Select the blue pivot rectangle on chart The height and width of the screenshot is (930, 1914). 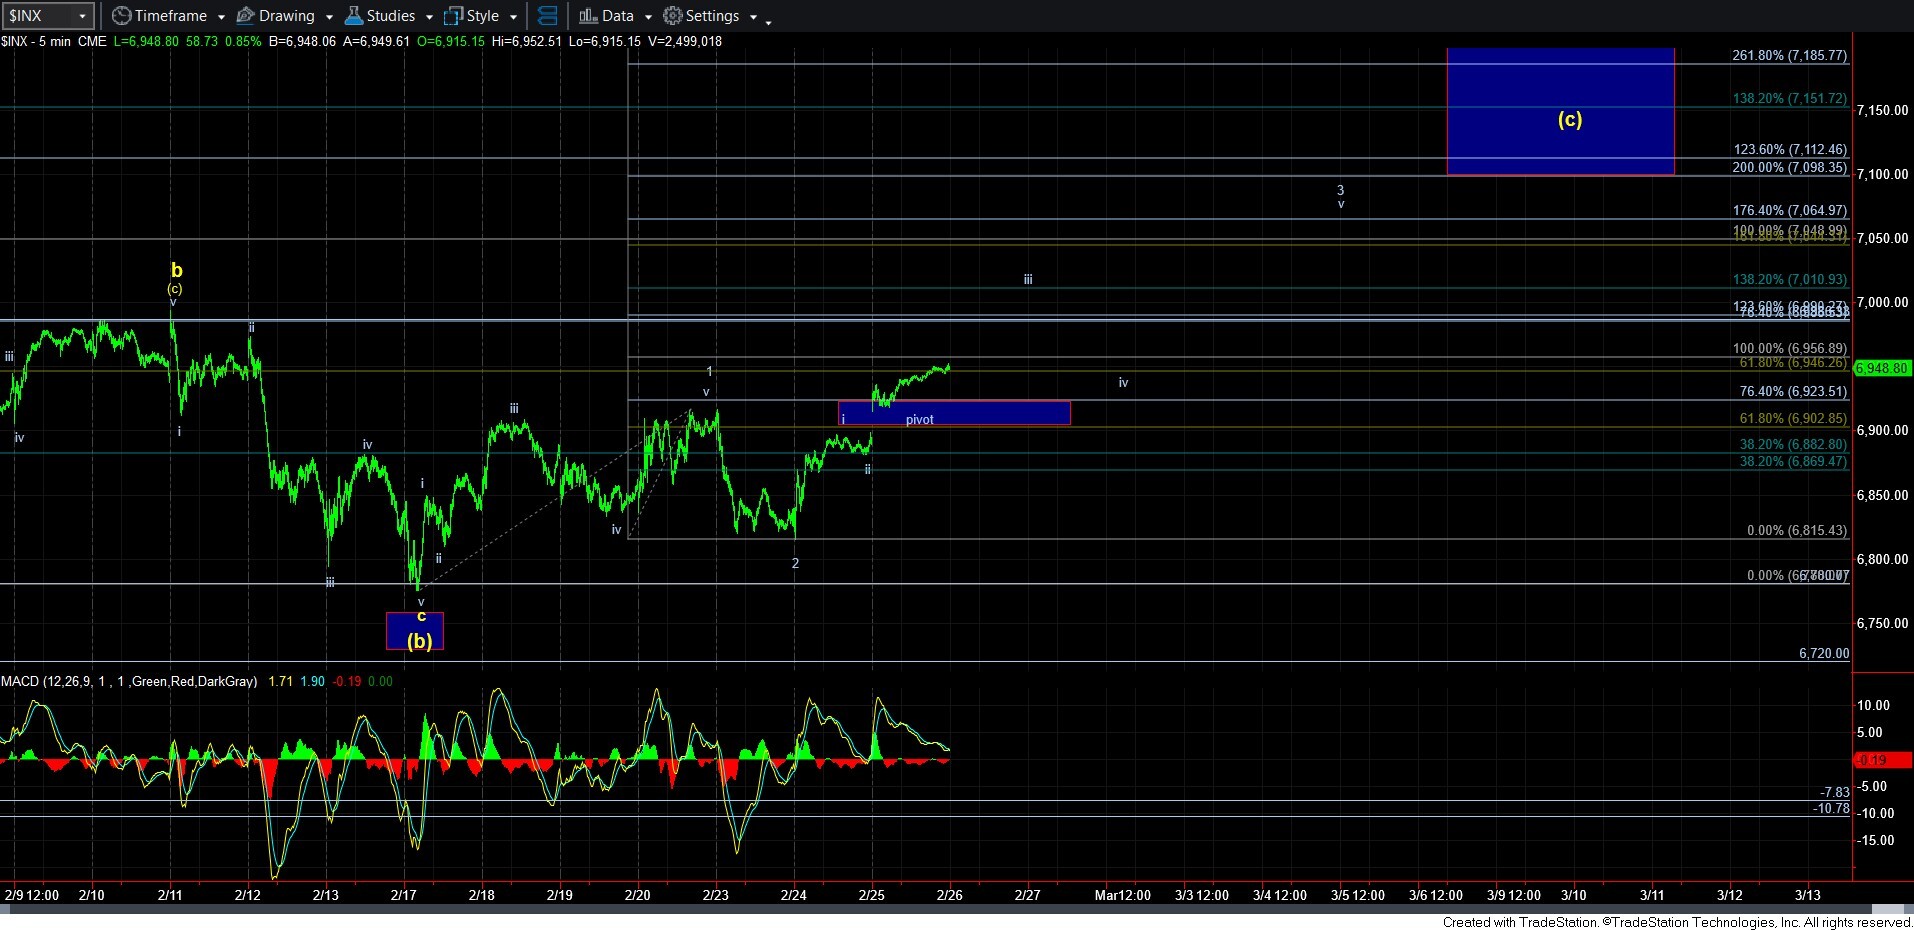tap(953, 412)
